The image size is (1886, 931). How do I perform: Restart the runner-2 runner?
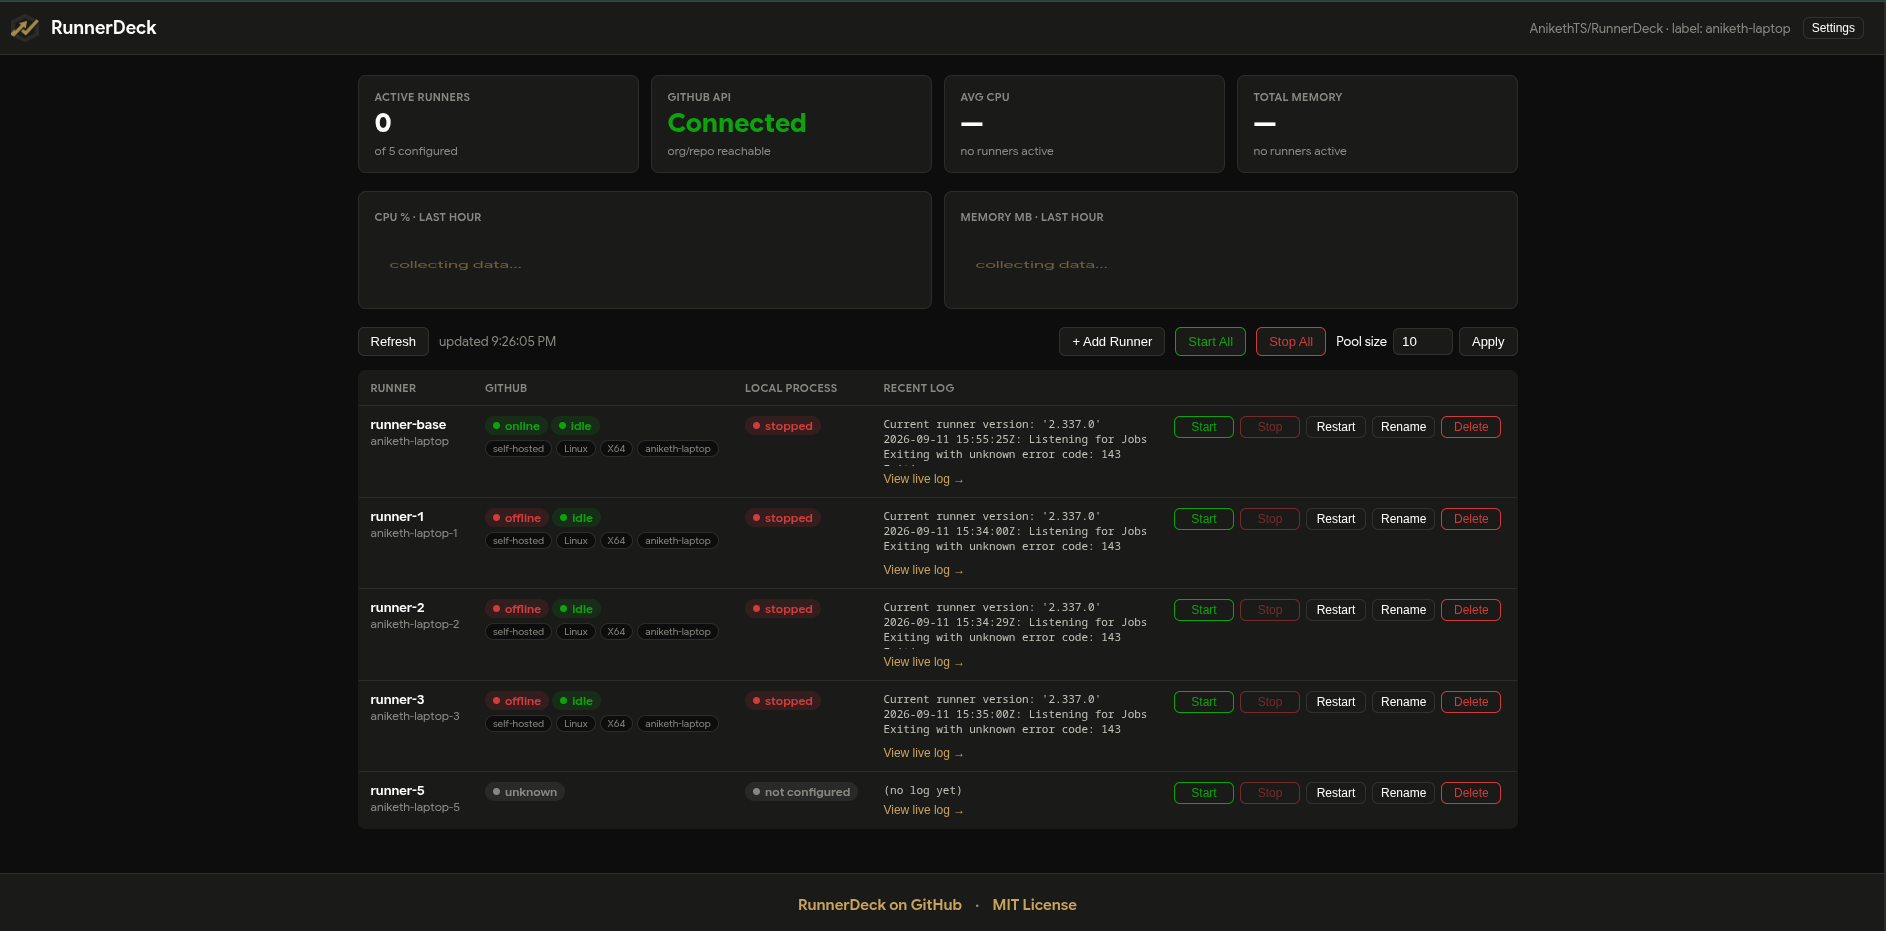click(1336, 610)
